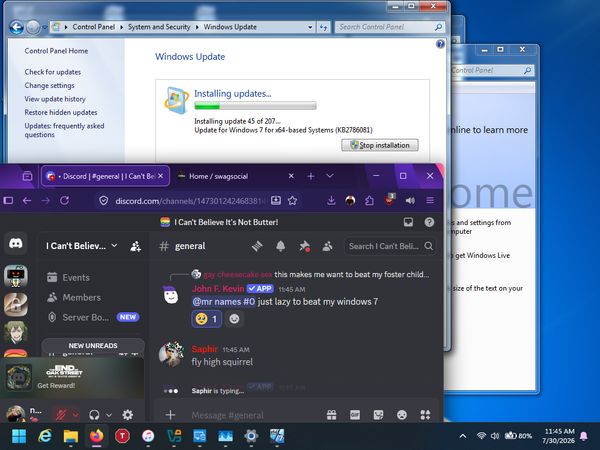Open the Discord inbox icon
Viewport: 600px width, 450px height.
point(408,222)
